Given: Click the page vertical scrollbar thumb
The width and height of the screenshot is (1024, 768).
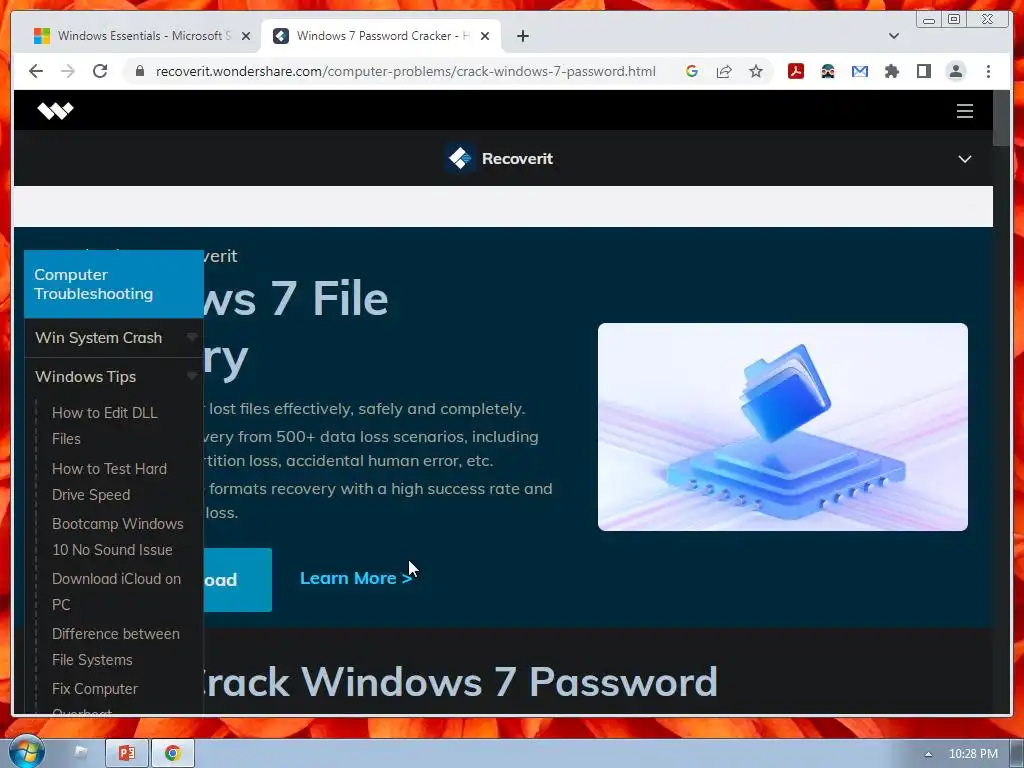Looking at the screenshot, I should pos(1001,119).
